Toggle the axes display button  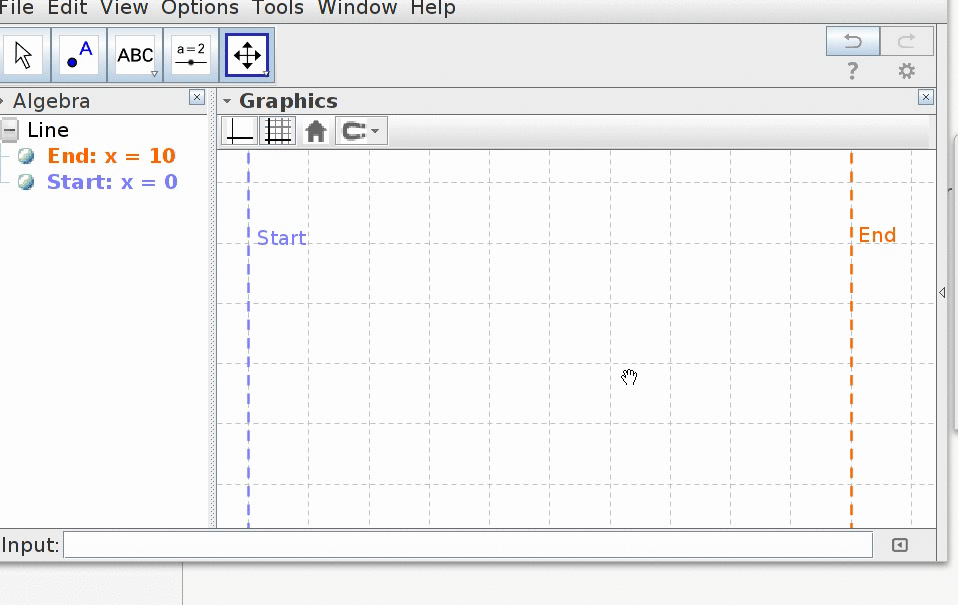tap(240, 131)
